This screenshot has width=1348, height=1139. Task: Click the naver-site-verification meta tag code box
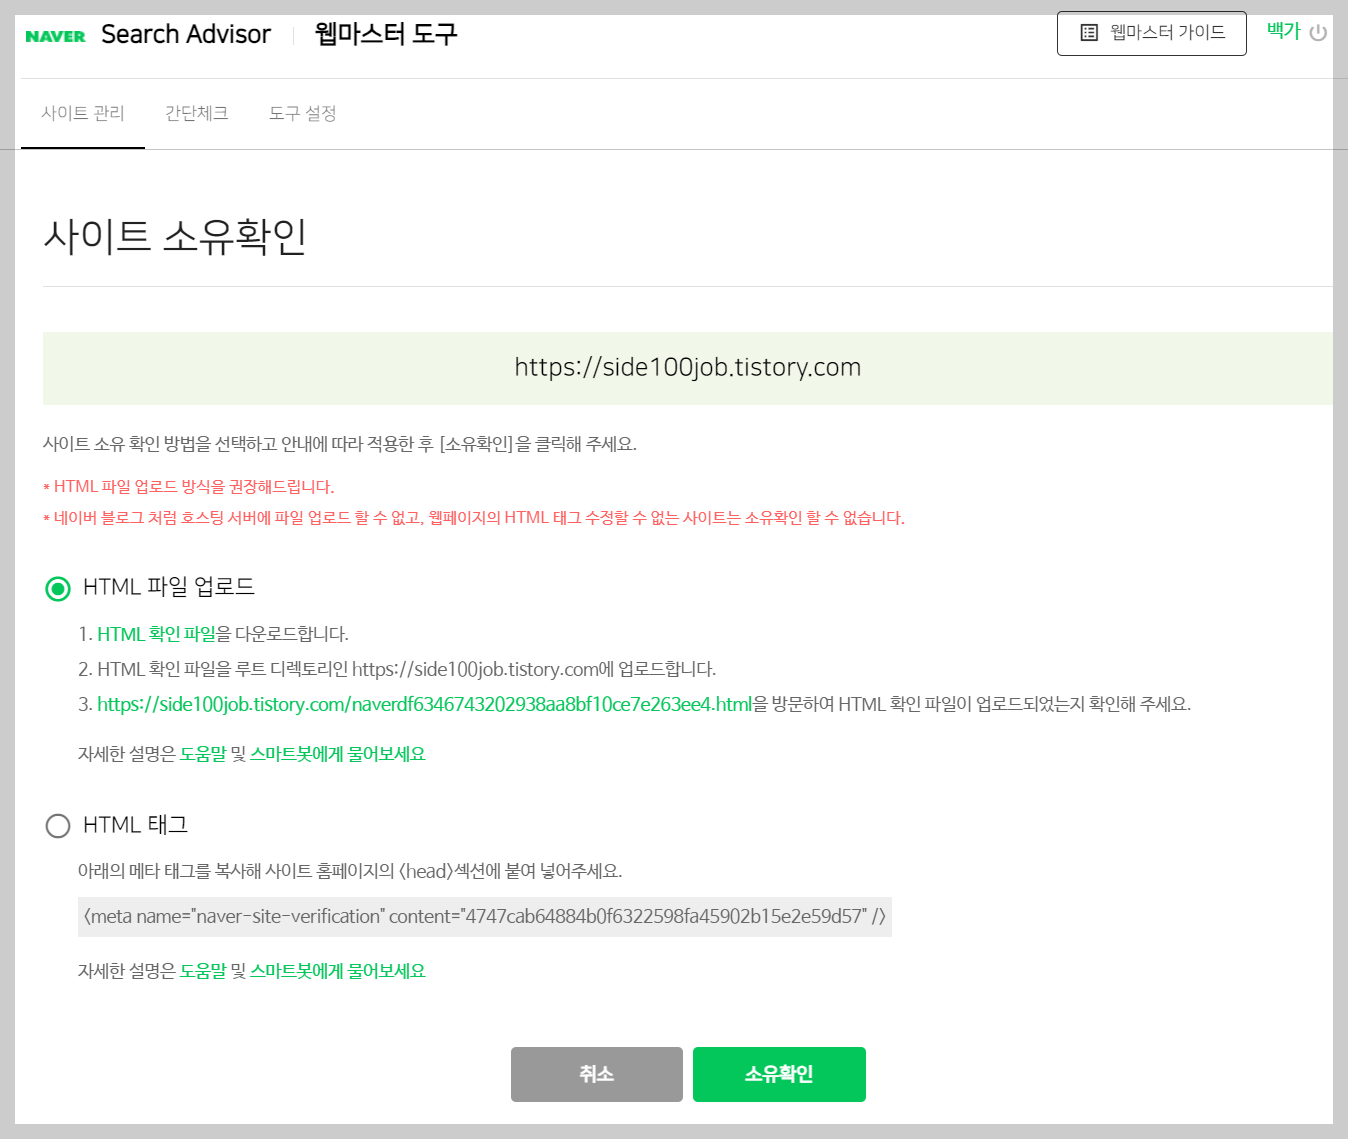coord(485,917)
